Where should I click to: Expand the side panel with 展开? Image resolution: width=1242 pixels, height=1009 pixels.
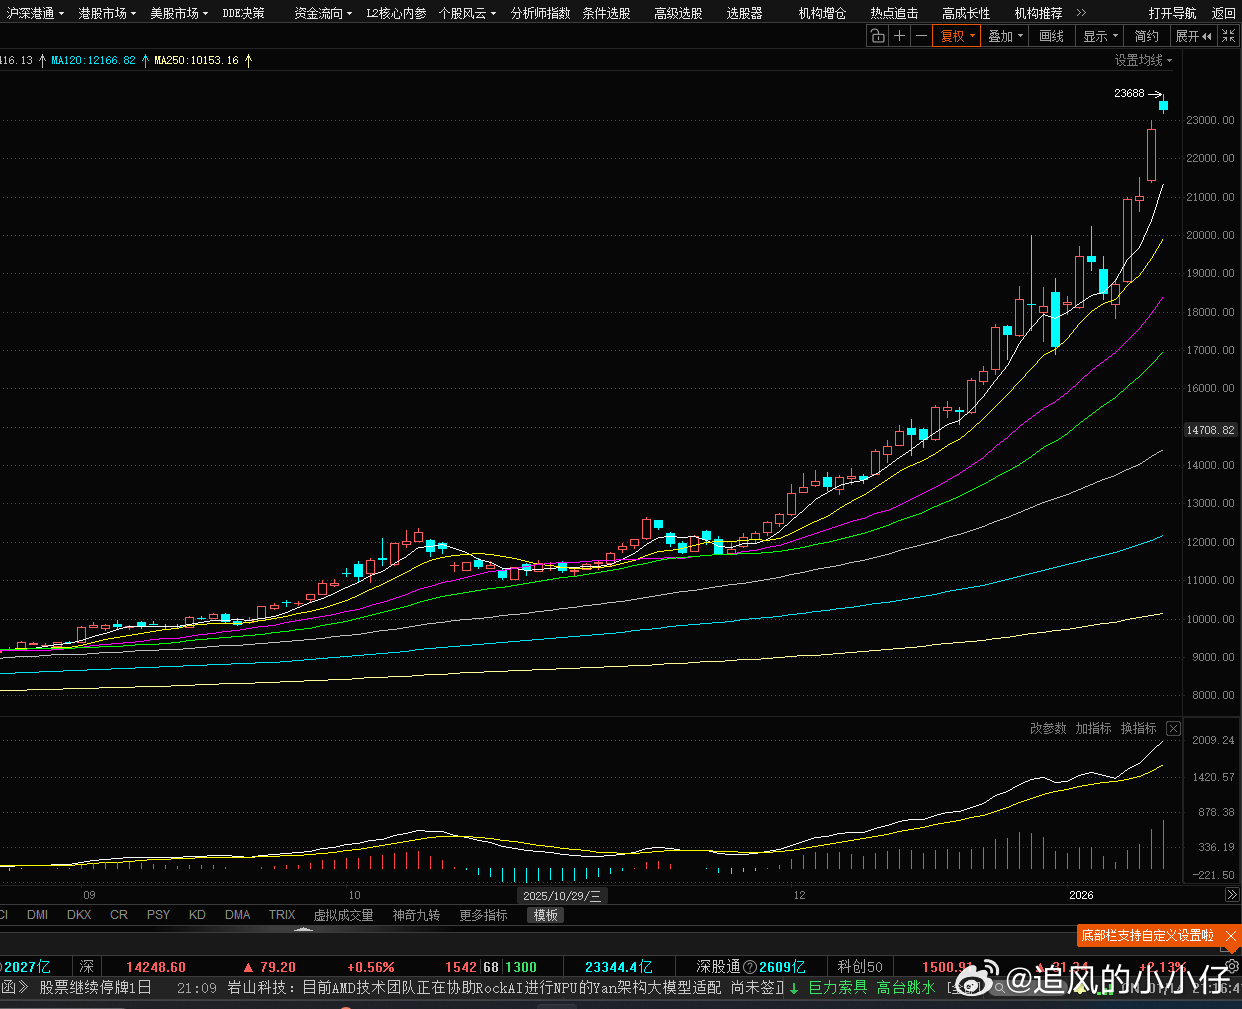pyautogui.click(x=1194, y=36)
